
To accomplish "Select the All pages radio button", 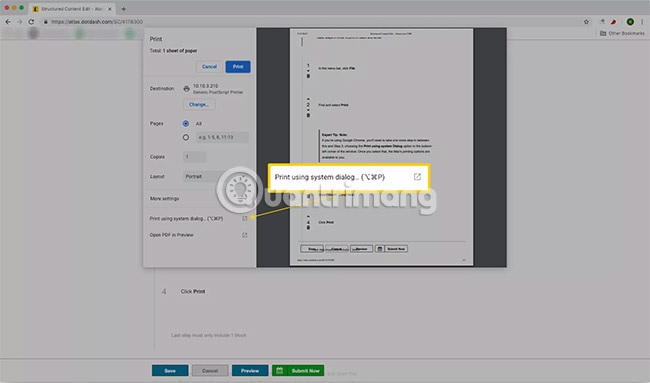I will point(186,124).
